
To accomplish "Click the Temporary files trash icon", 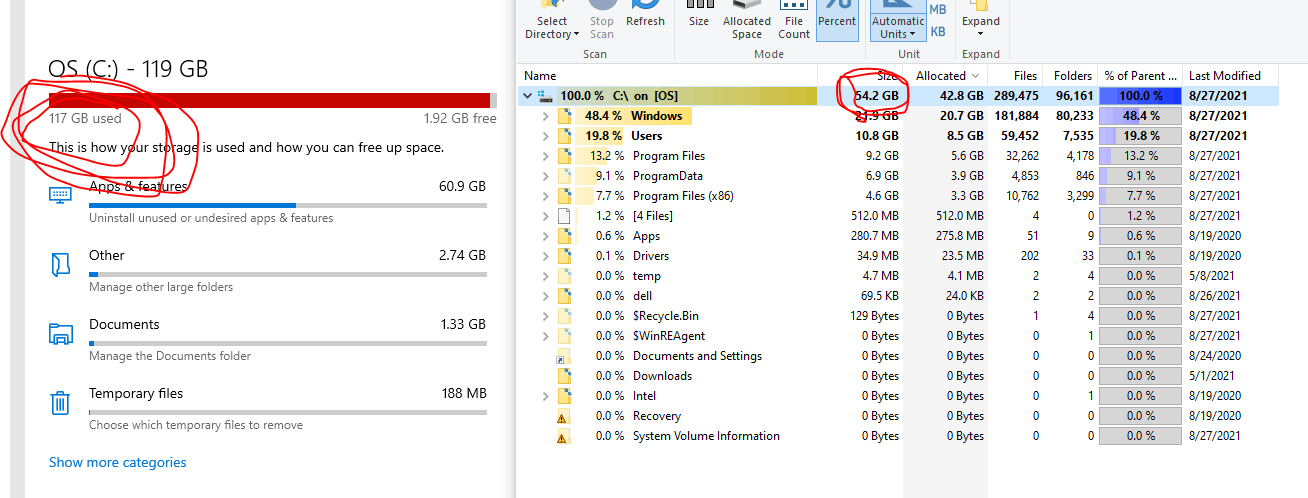I will (60, 403).
